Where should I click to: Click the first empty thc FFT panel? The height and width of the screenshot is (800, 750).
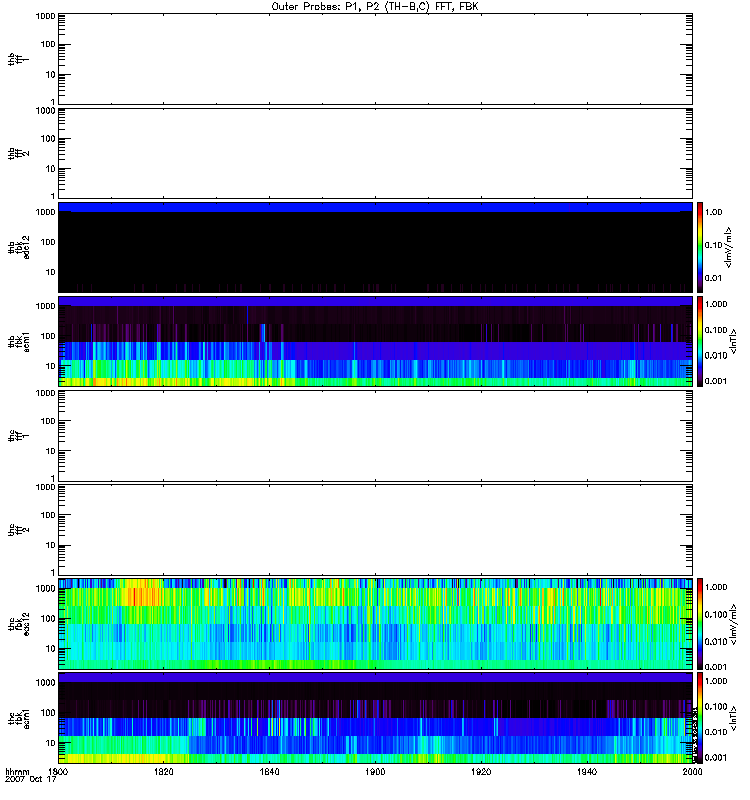375,436
